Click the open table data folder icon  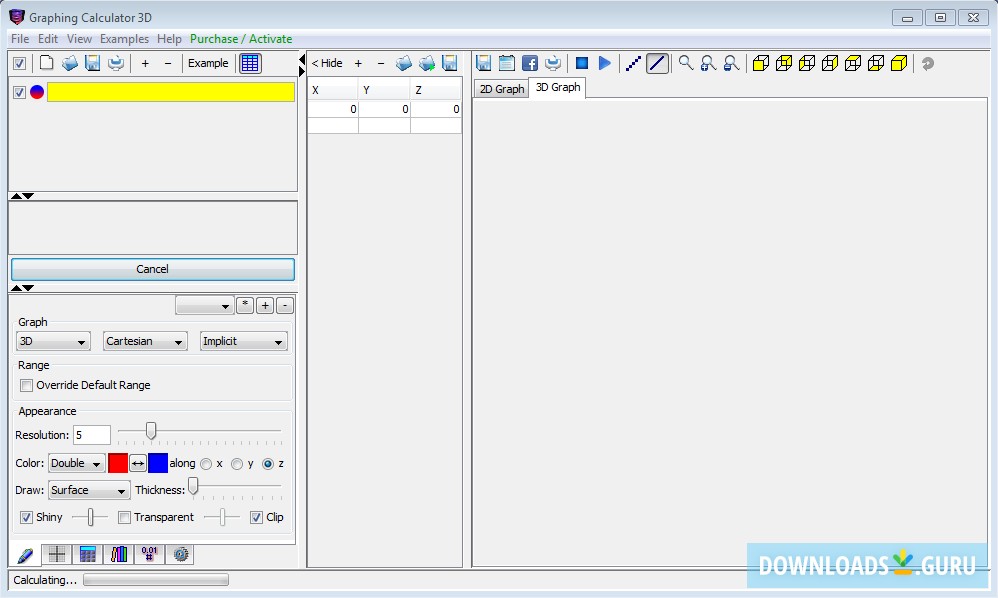404,63
